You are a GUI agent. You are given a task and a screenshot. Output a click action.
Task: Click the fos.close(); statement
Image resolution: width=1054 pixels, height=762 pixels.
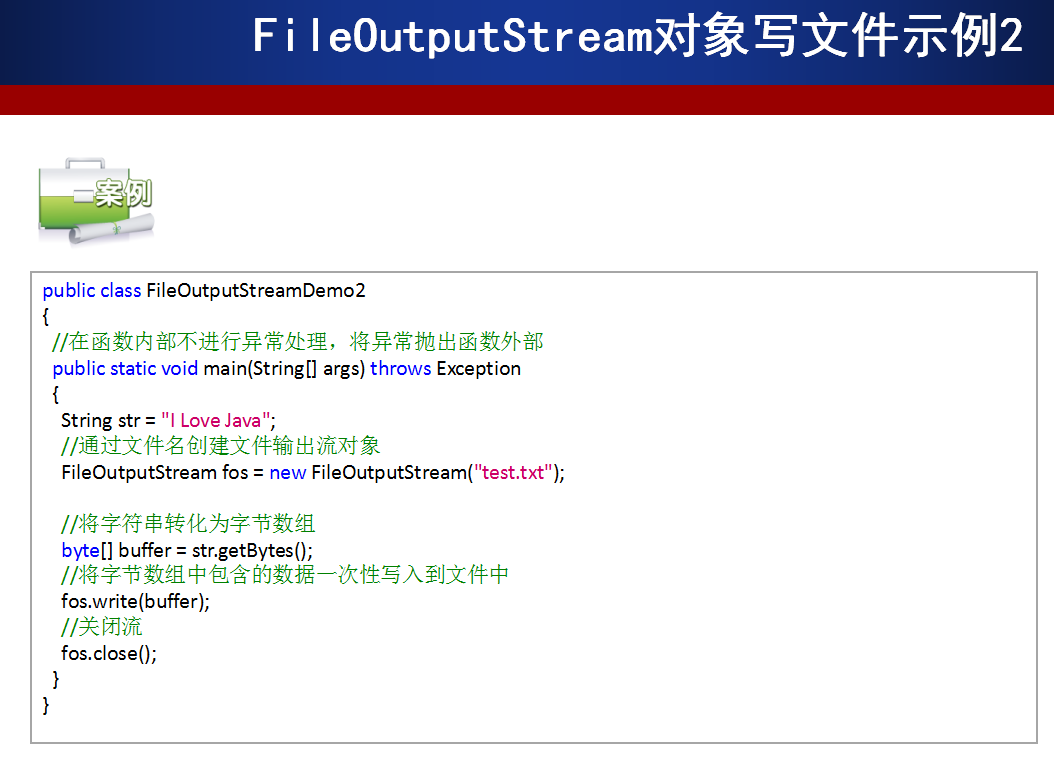pos(109,653)
